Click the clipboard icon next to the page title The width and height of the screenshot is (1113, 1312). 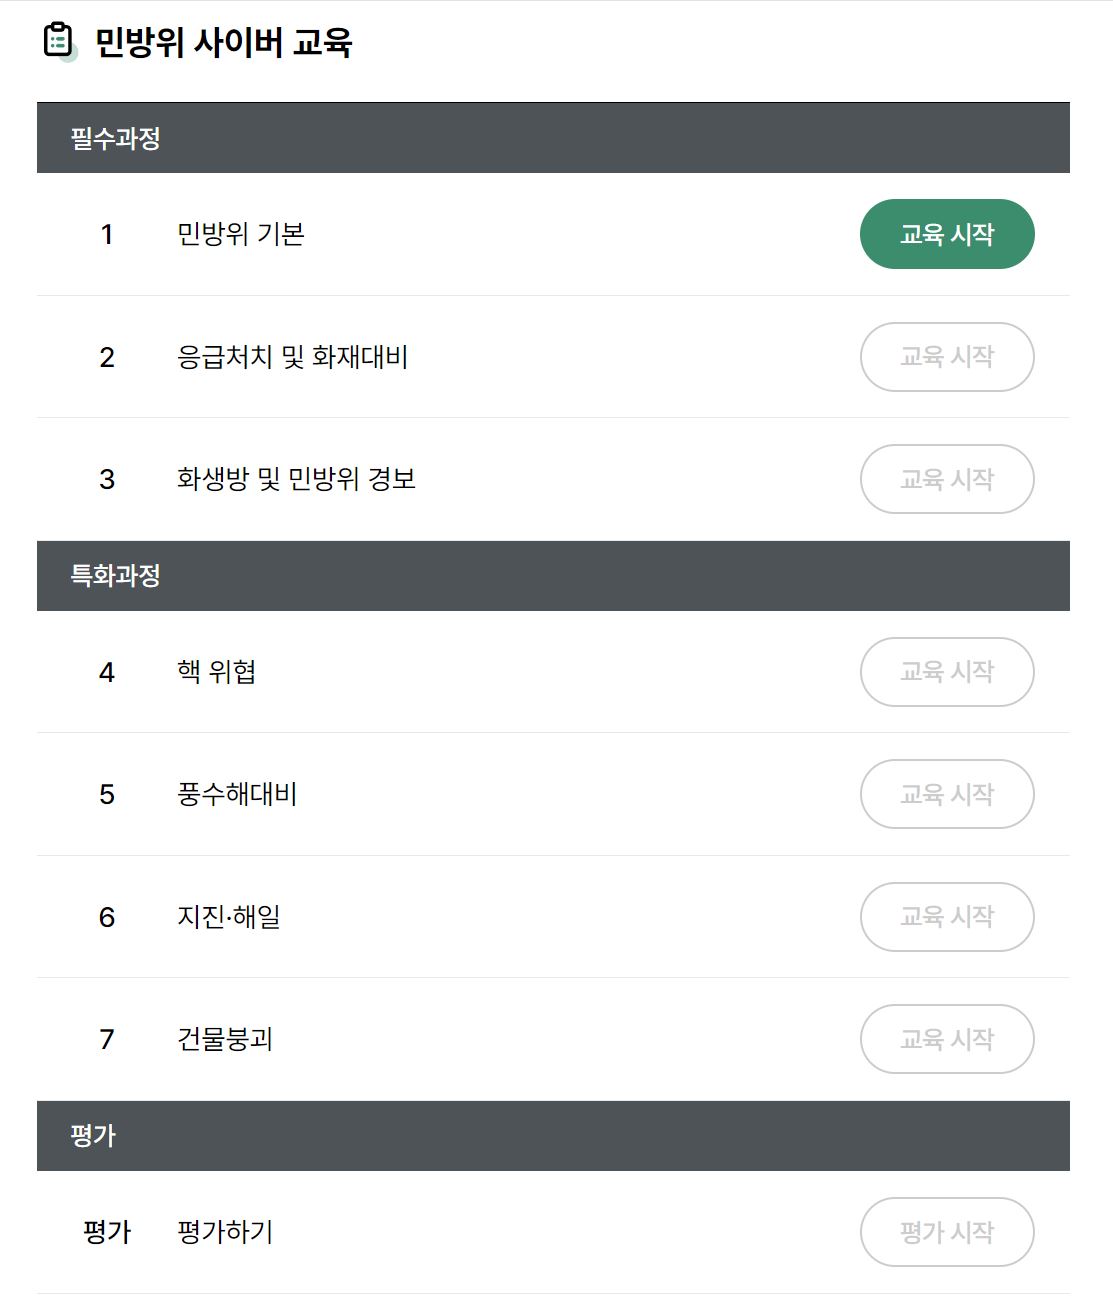coord(57,39)
